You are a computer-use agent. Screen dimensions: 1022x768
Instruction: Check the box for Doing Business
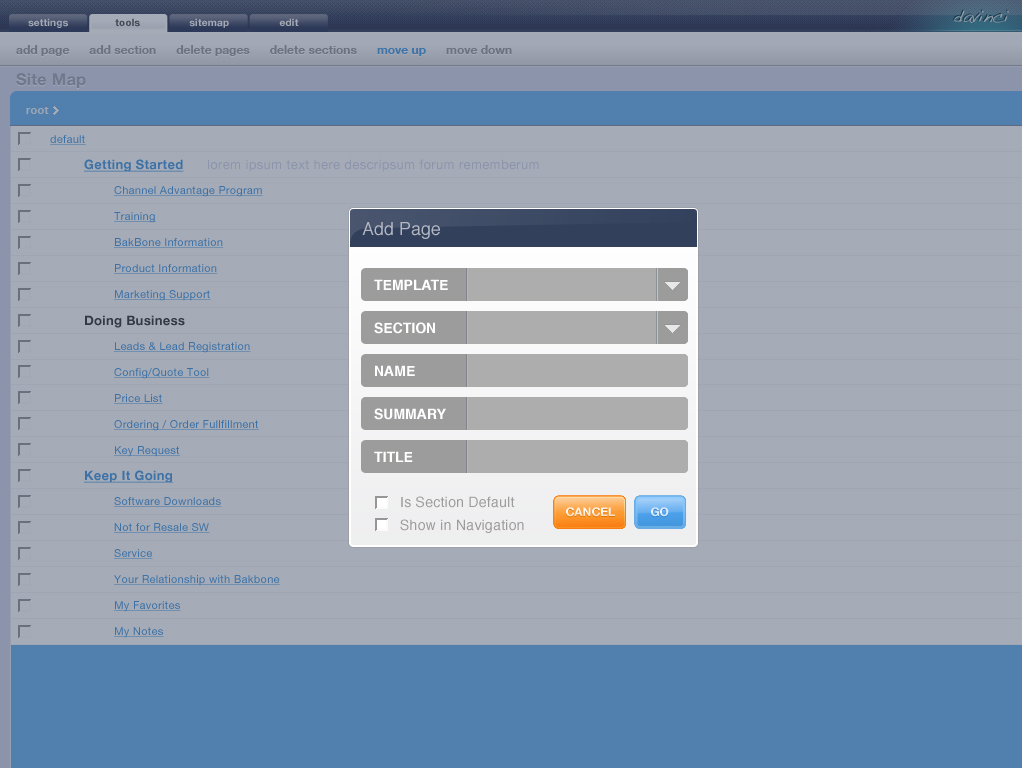[25, 320]
